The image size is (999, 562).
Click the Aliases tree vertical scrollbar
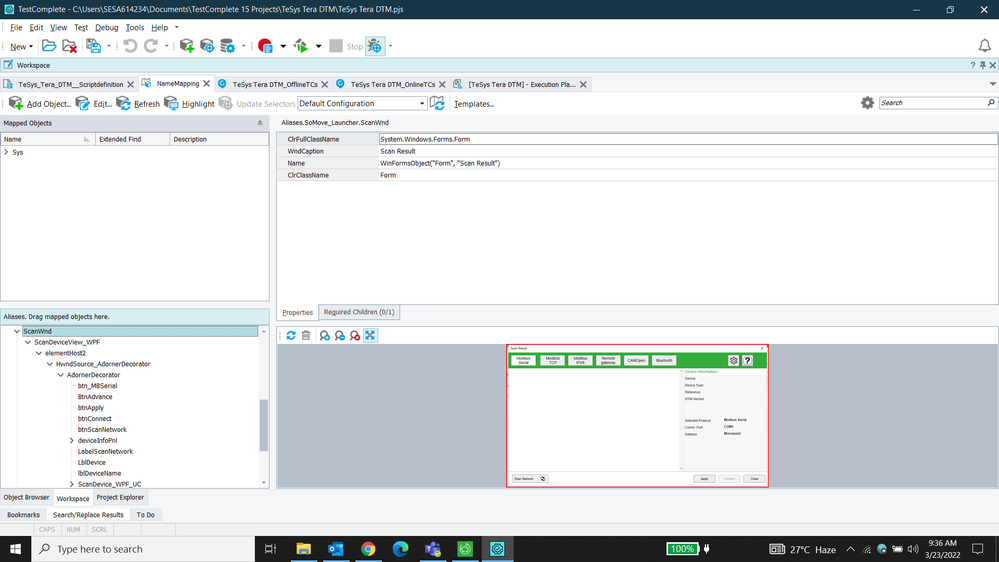point(264,425)
